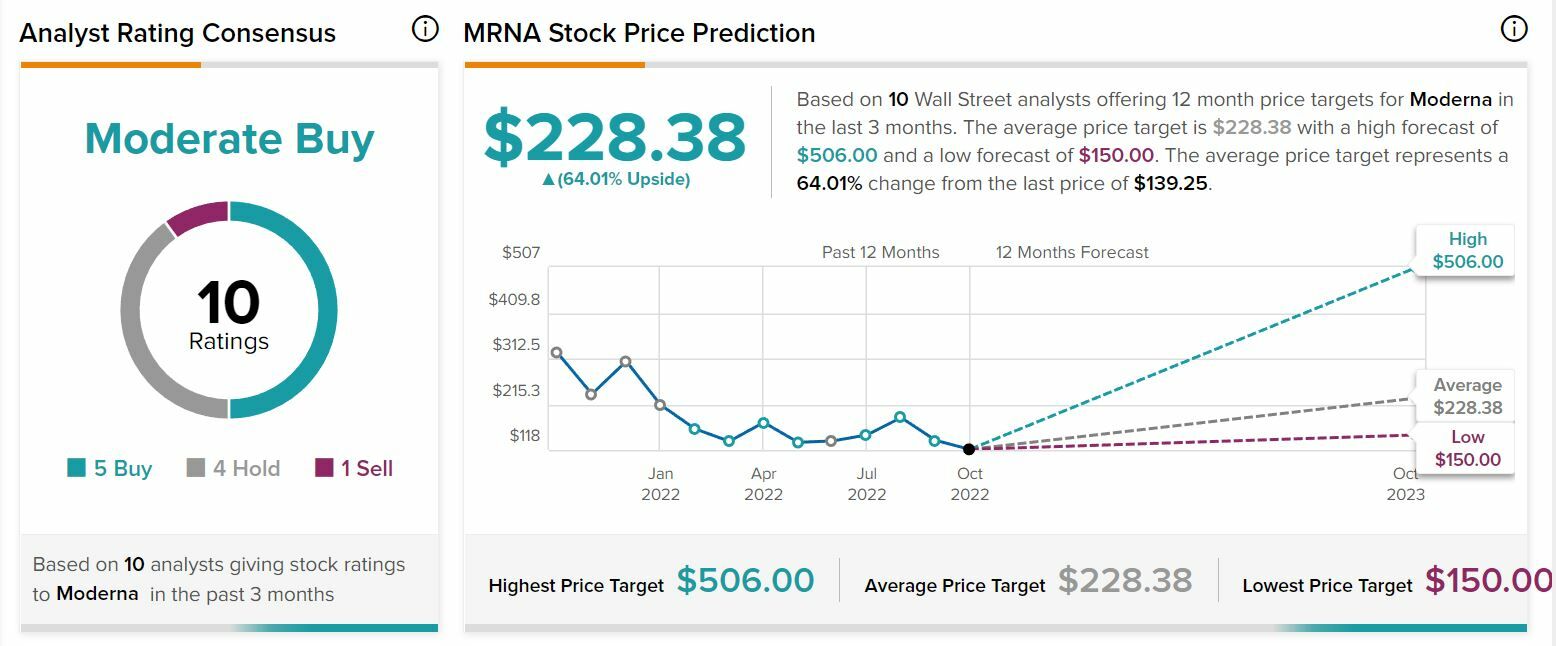Click the purple Sell legend square
Viewport: 1556px width, 646px height.
[x=323, y=468]
